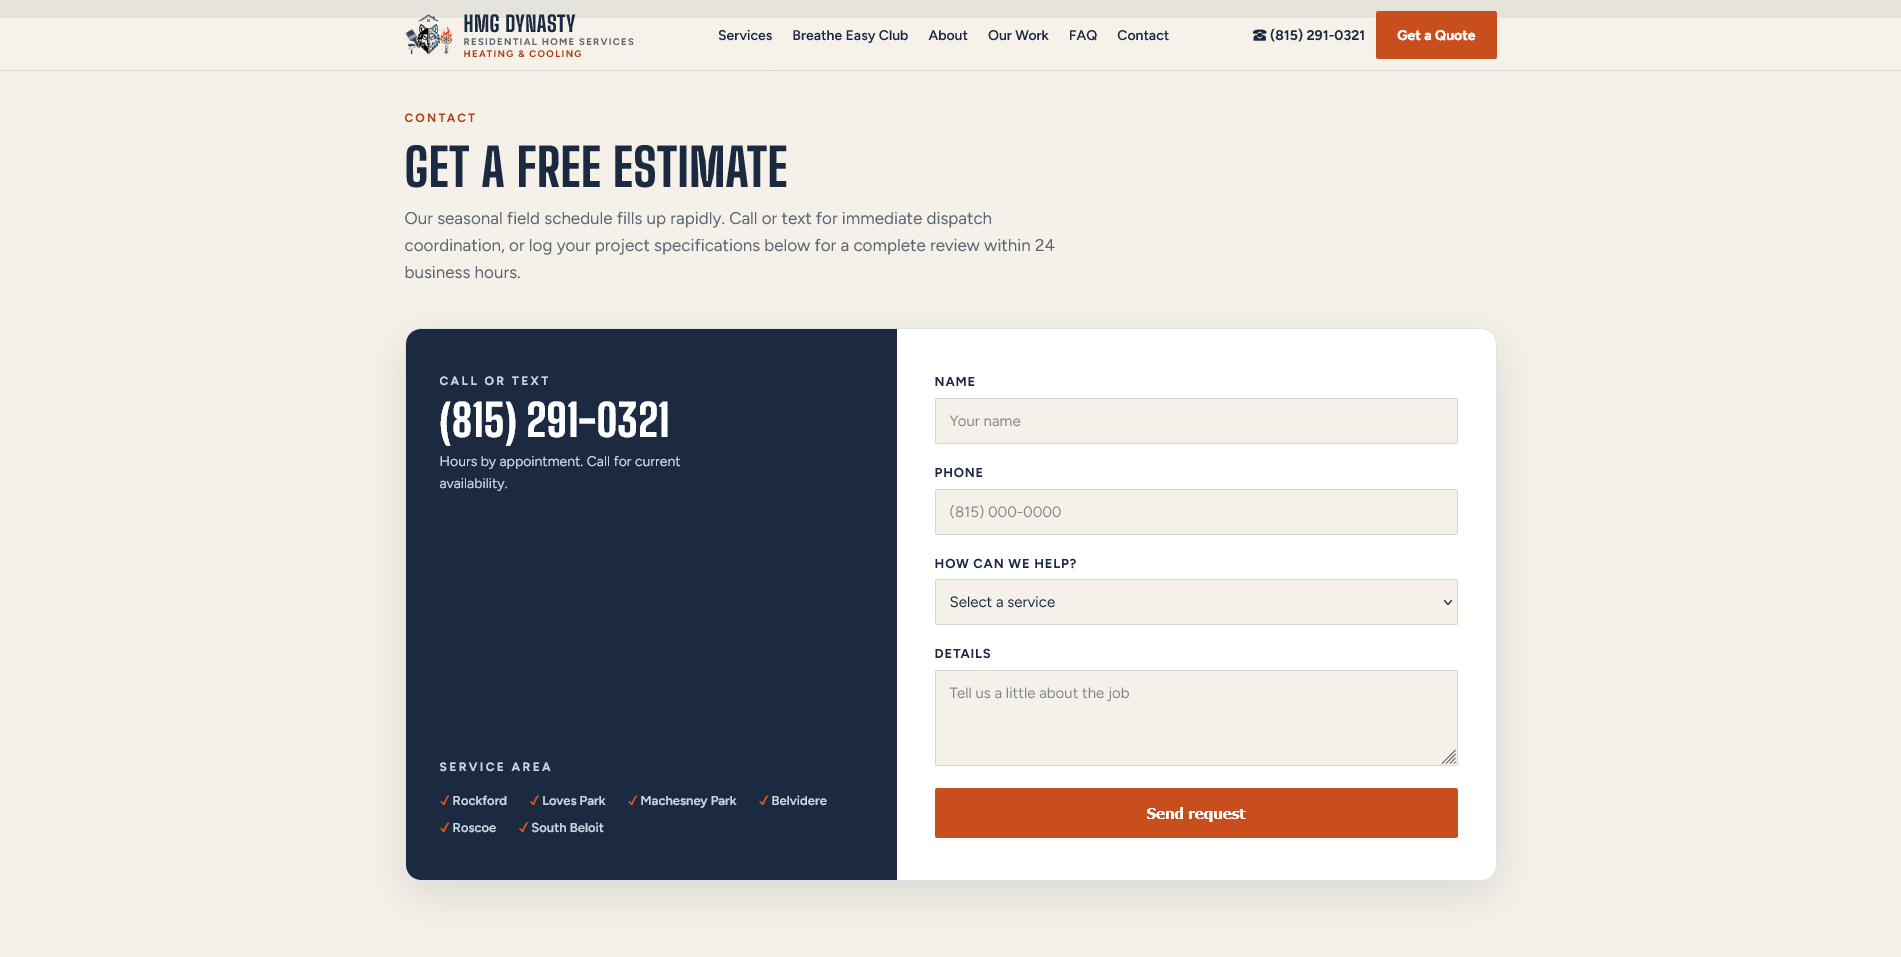Open the Select a service dropdown
This screenshot has height=957, width=1901.
[1196, 602]
